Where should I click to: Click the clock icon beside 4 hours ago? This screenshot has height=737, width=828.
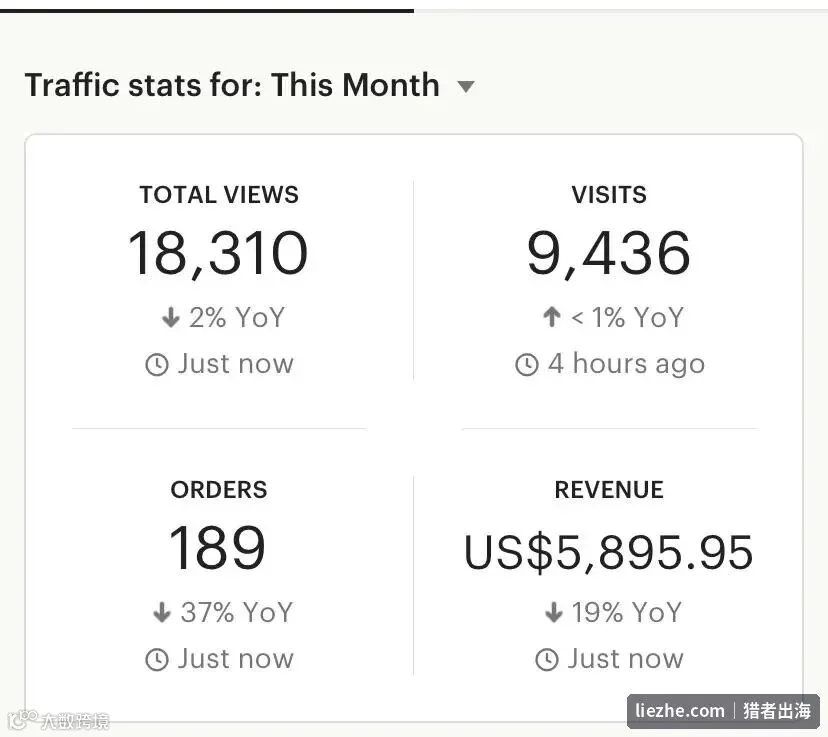tap(526, 365)
